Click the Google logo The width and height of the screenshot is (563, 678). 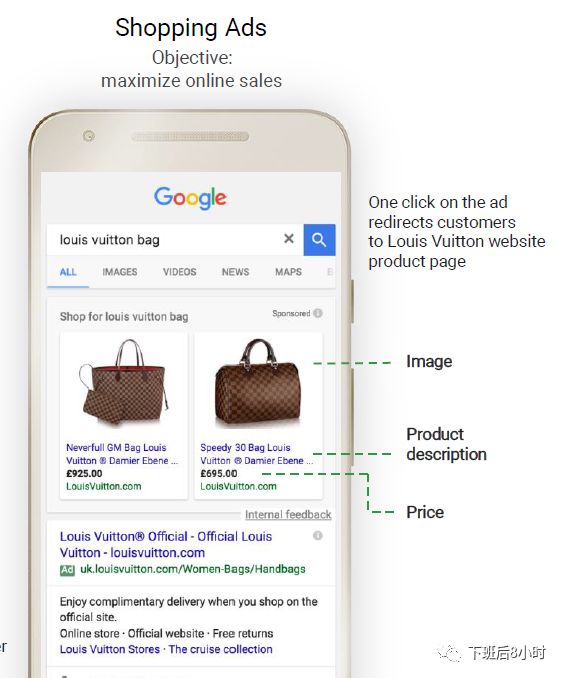(190, 198)
